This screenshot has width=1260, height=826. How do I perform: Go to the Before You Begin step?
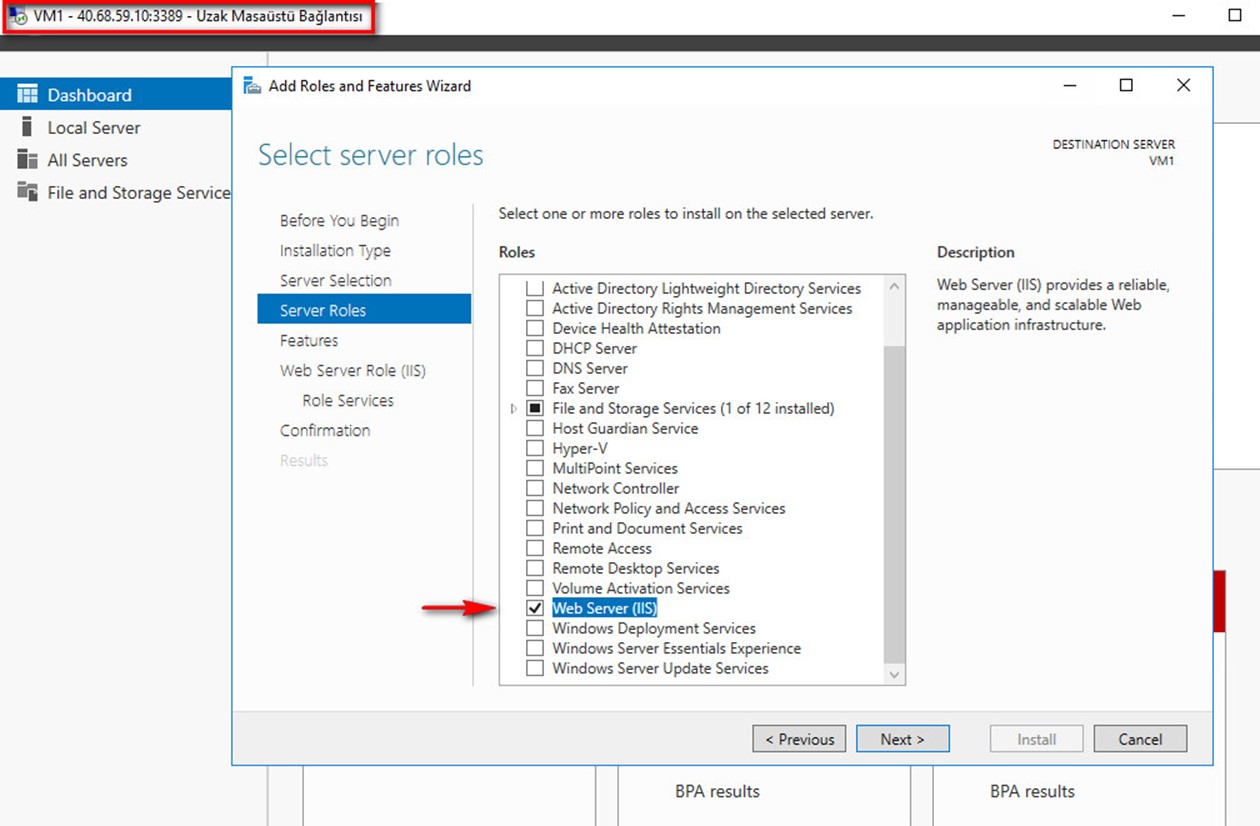pyautogui.click(x=339, y=220)
